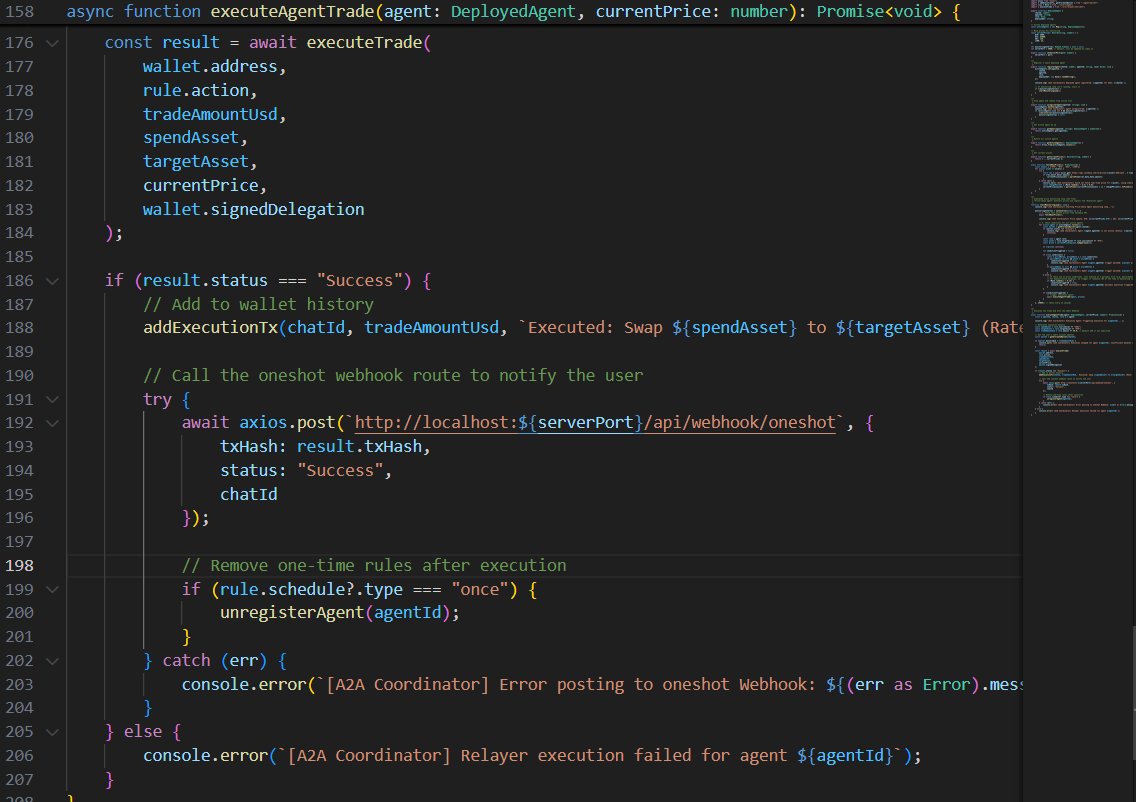
Task: Click currentPrice argument on line 182
Action: click(x=201, y=185)
